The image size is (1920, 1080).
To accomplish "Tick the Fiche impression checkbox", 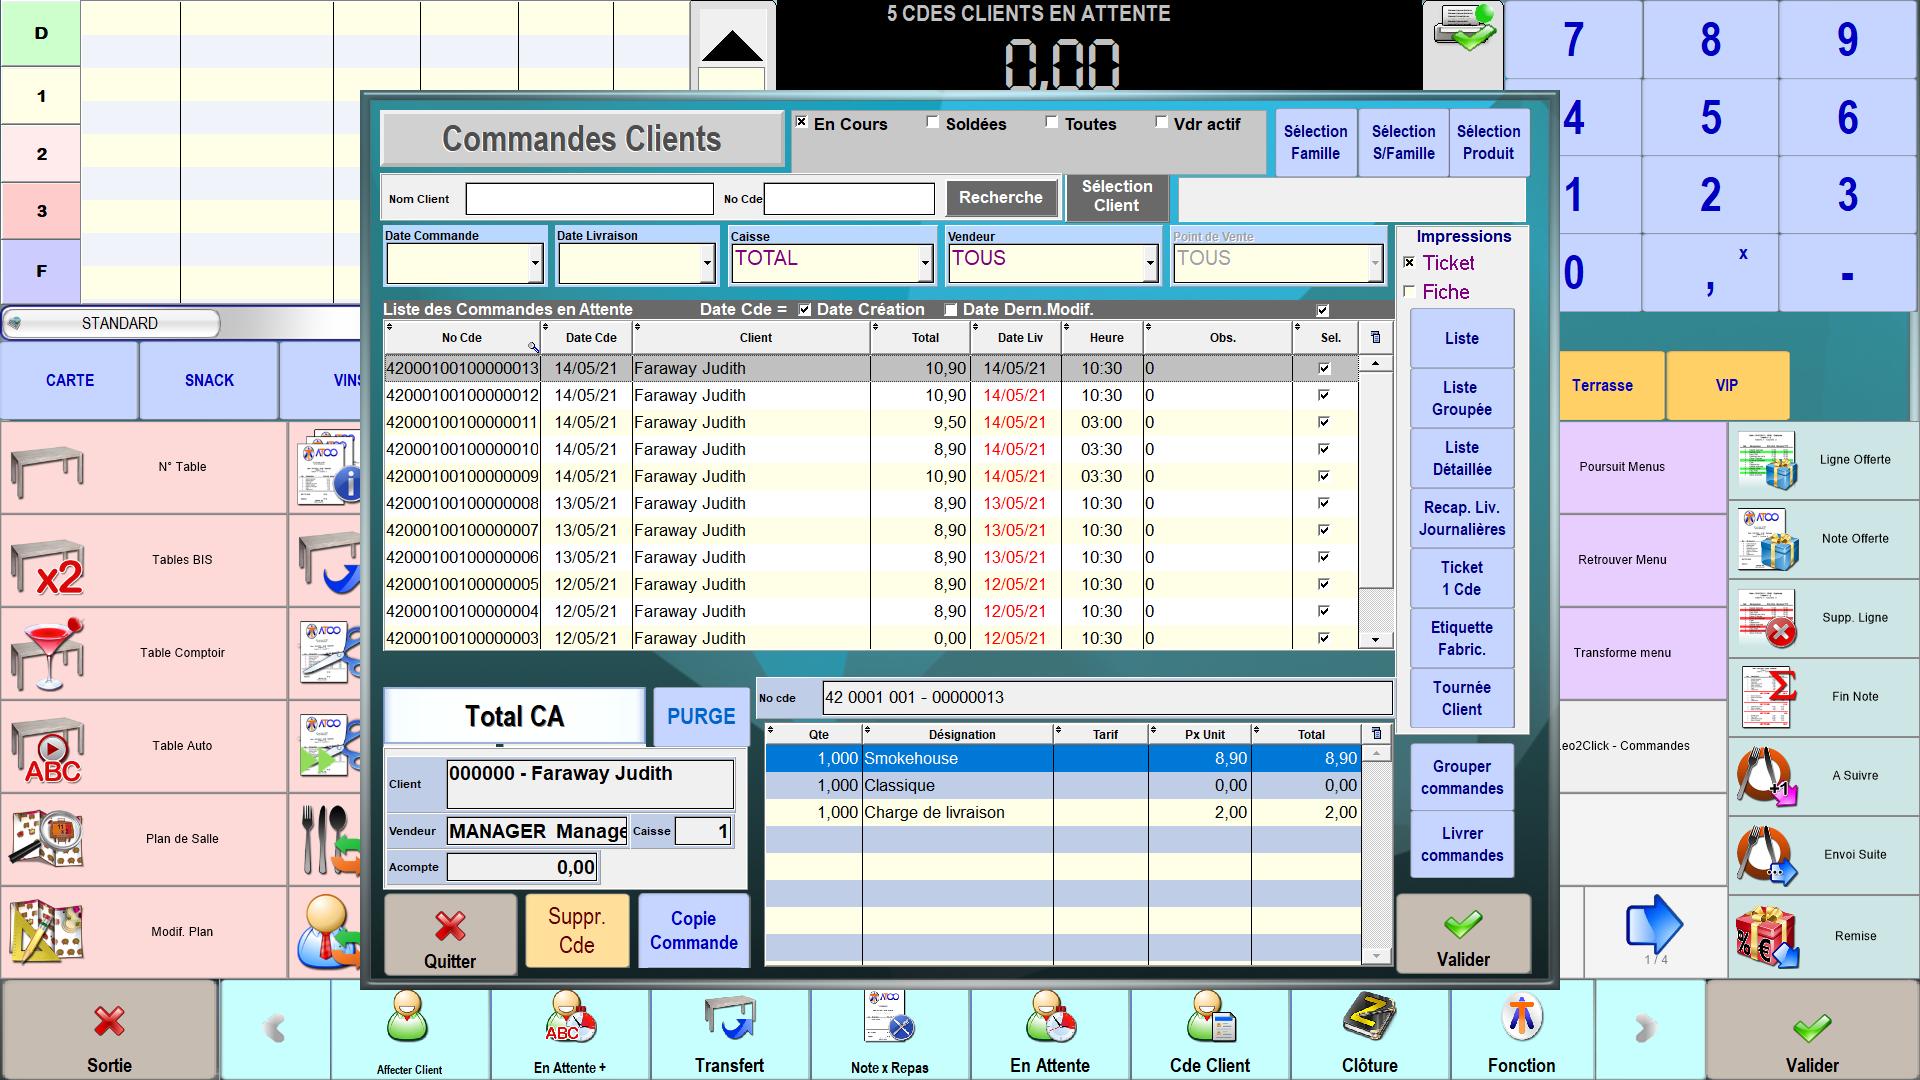I will pyautogui.click(x=1409, y=292).
